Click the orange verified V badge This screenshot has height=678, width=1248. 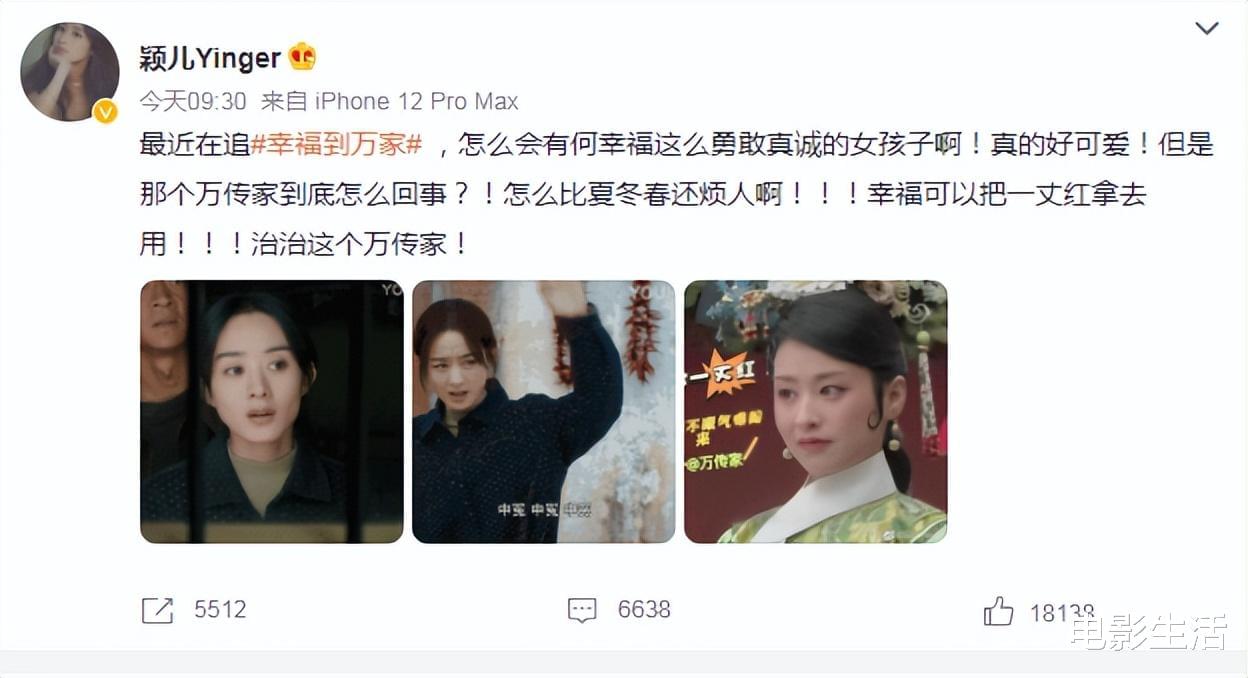106,112
